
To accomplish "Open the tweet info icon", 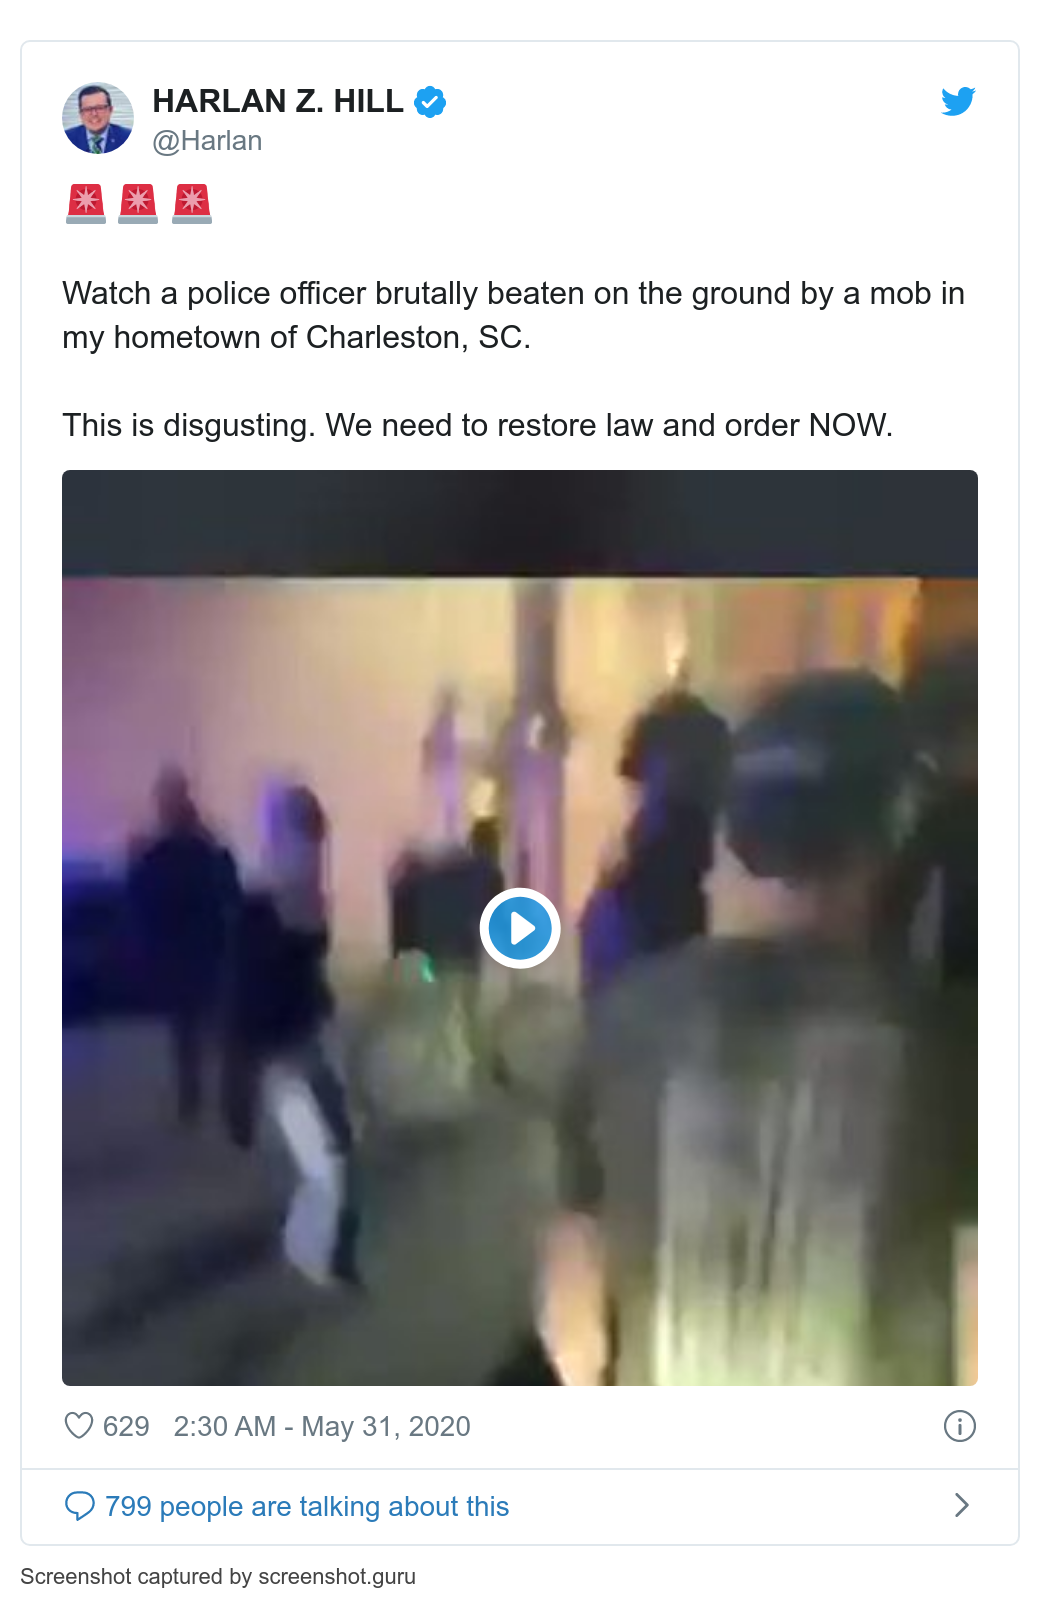I will point(959,1425).
